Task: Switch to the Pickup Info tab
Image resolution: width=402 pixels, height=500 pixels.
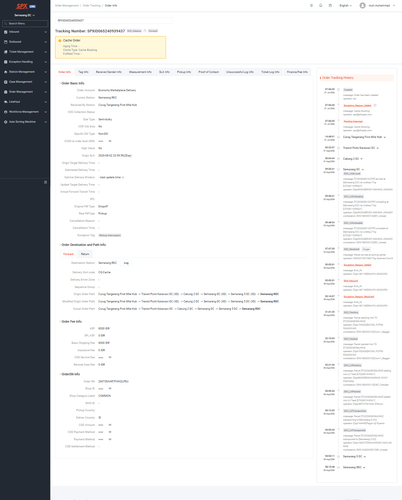Action: pos(184,72)
